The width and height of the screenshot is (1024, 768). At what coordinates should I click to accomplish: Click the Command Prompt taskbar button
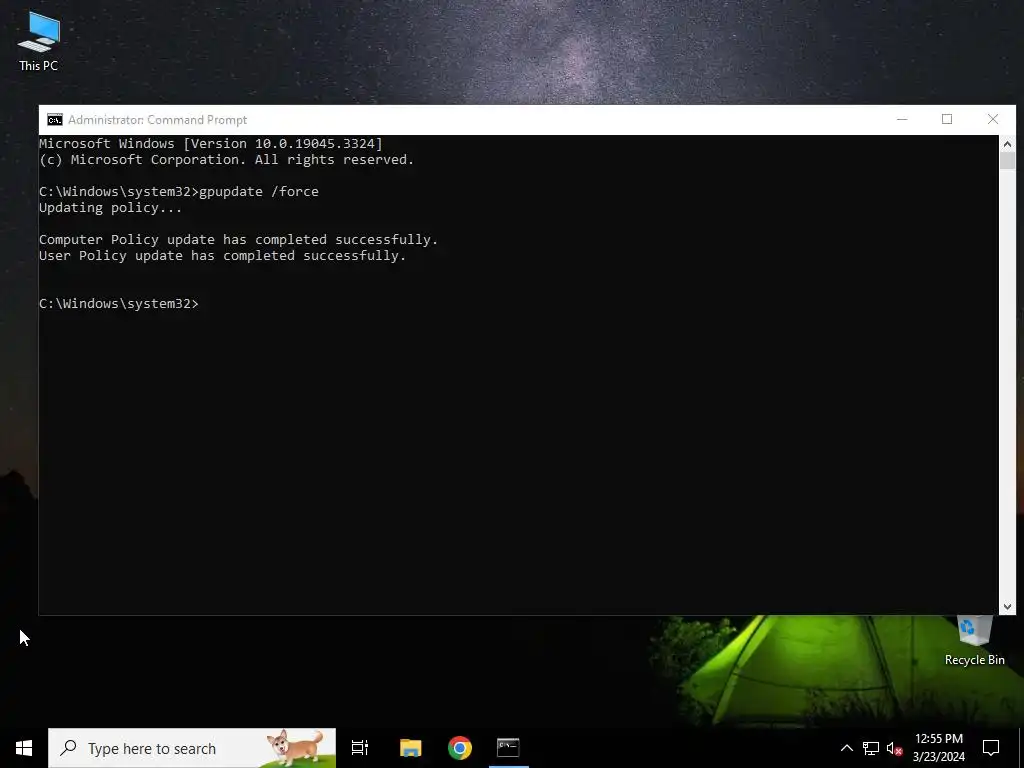pos(508,748)
